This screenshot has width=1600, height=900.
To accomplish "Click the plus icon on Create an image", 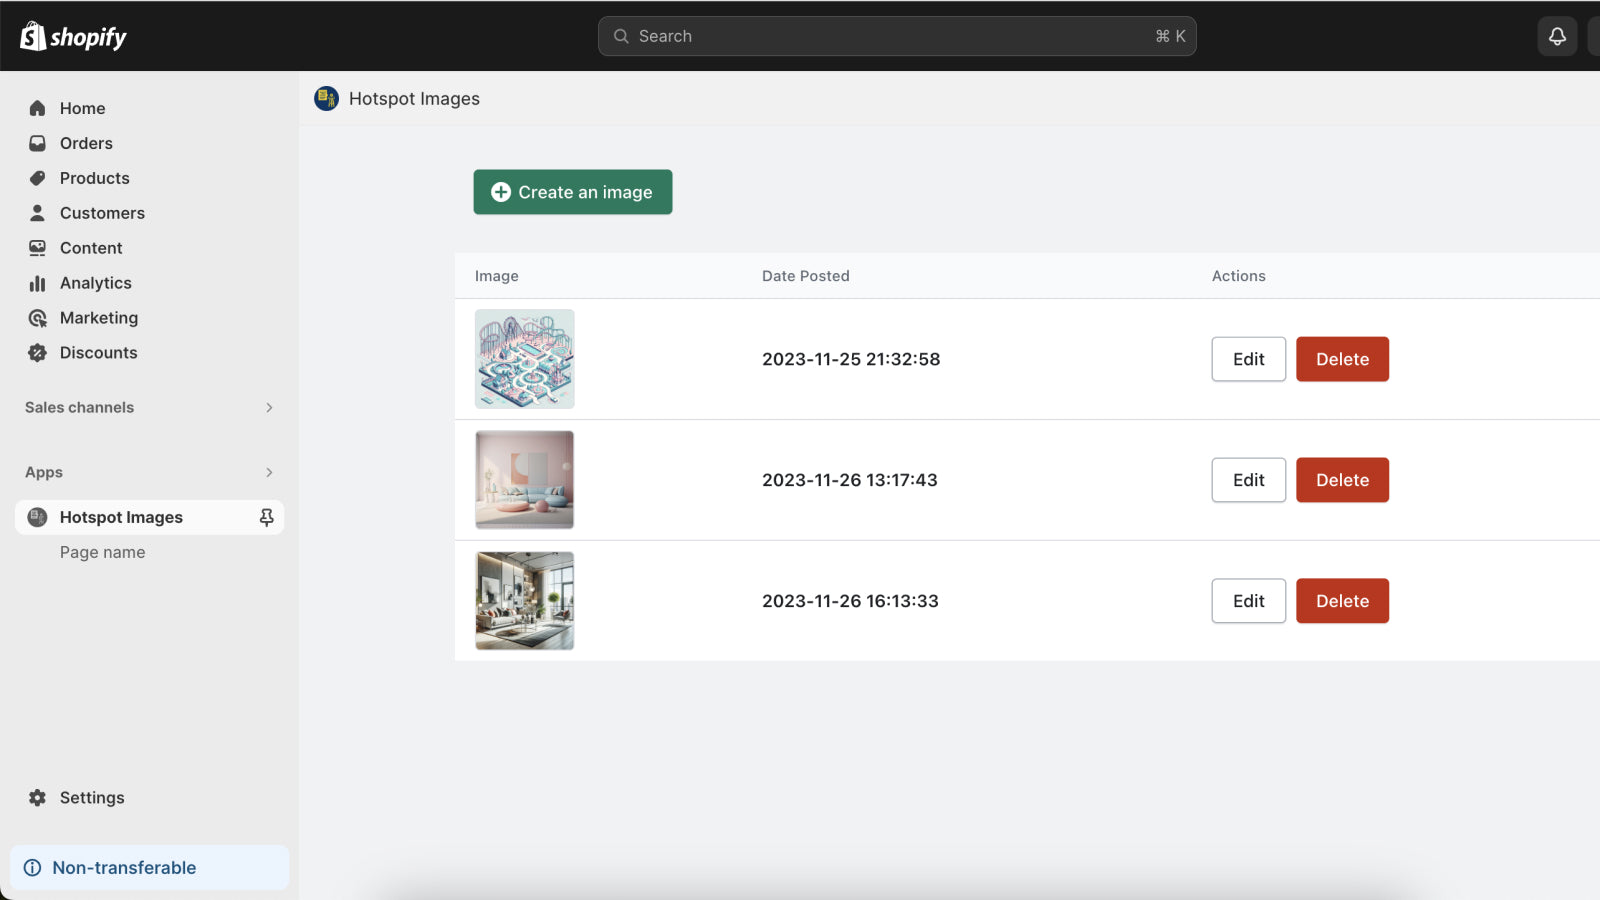I will pos(501,192).
